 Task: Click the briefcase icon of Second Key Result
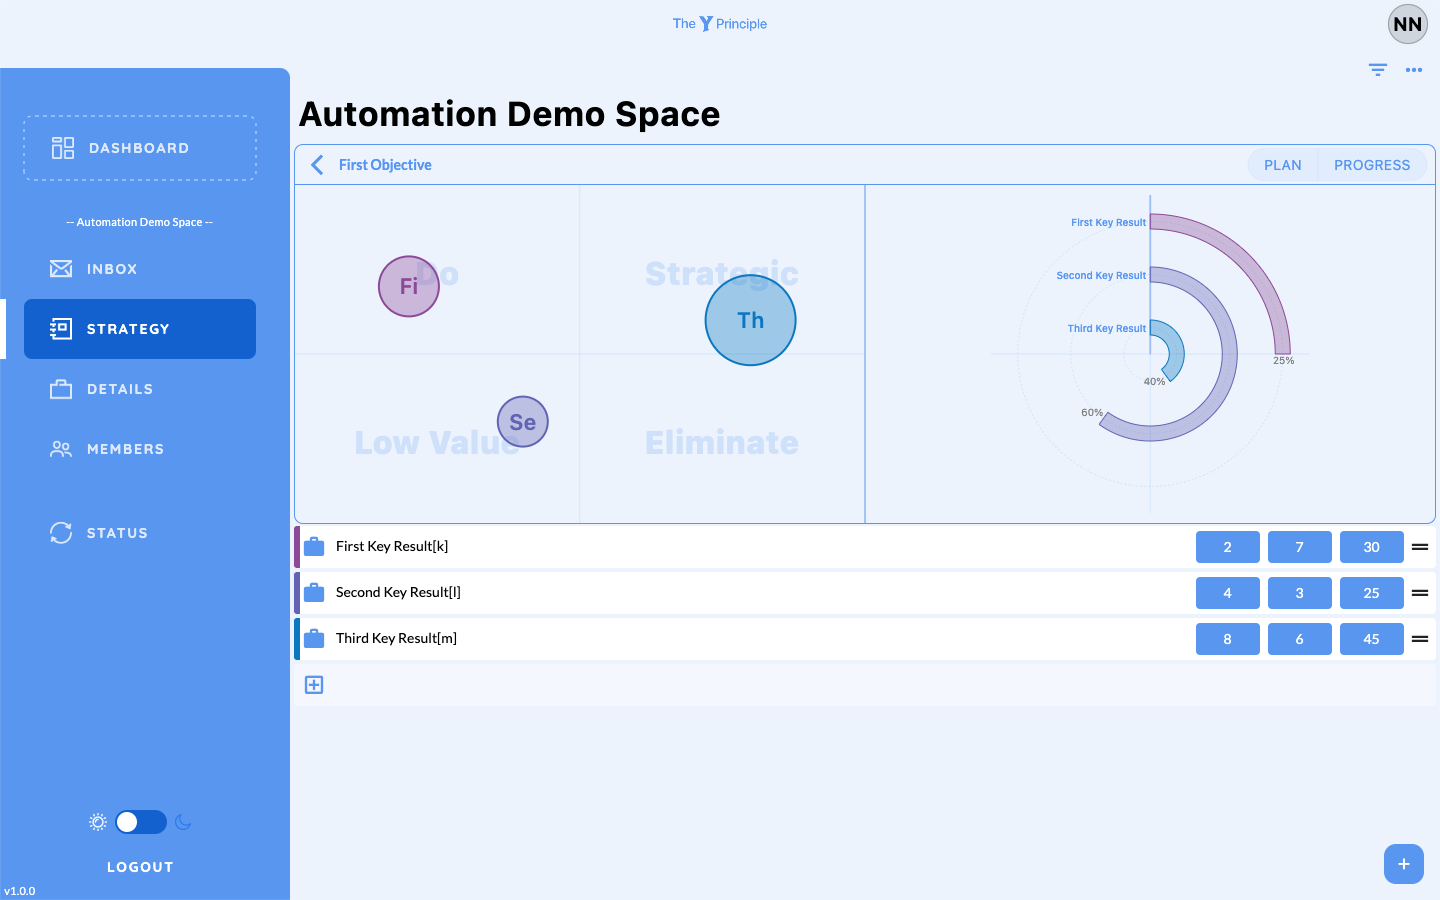coord(314,593)
